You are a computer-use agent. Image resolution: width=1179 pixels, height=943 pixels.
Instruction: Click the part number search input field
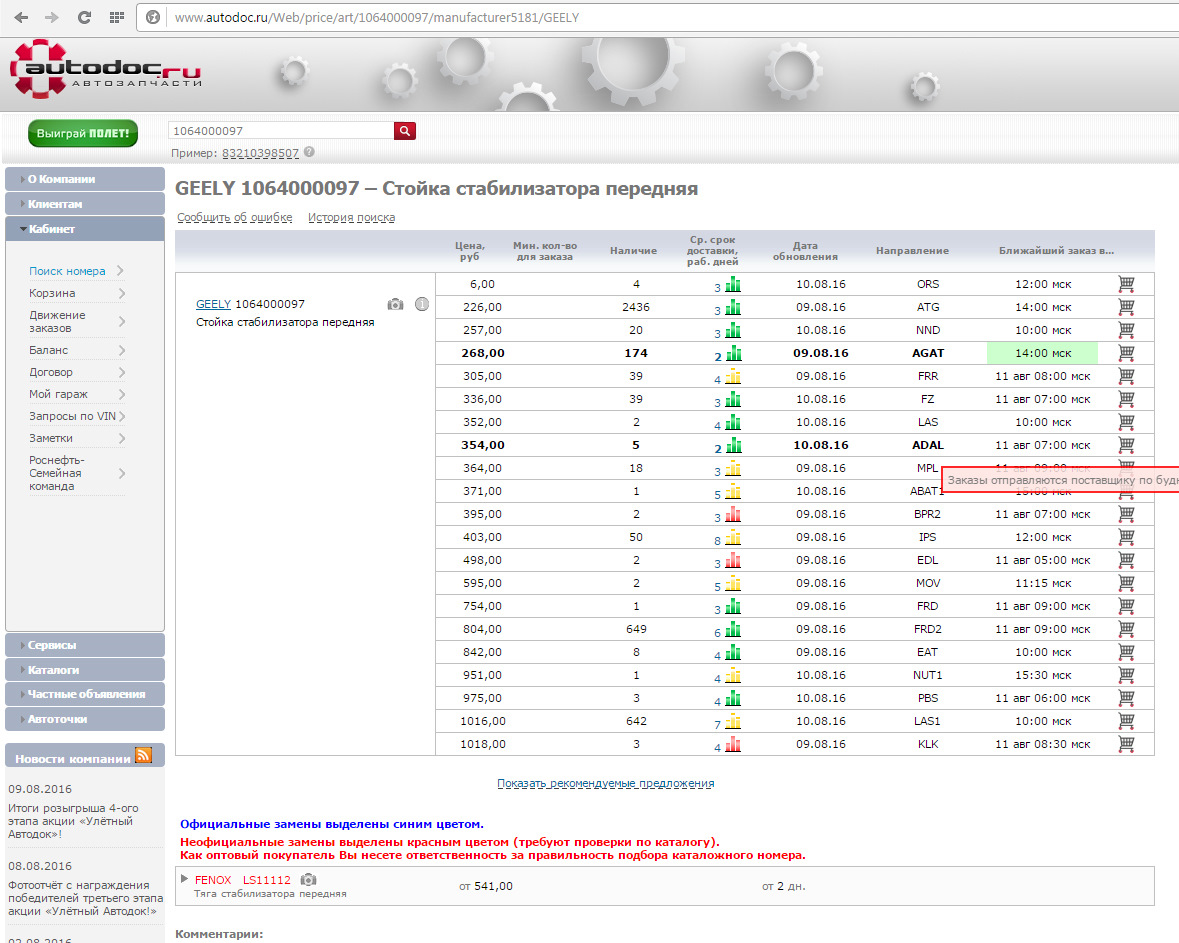[x=280, y=131]
